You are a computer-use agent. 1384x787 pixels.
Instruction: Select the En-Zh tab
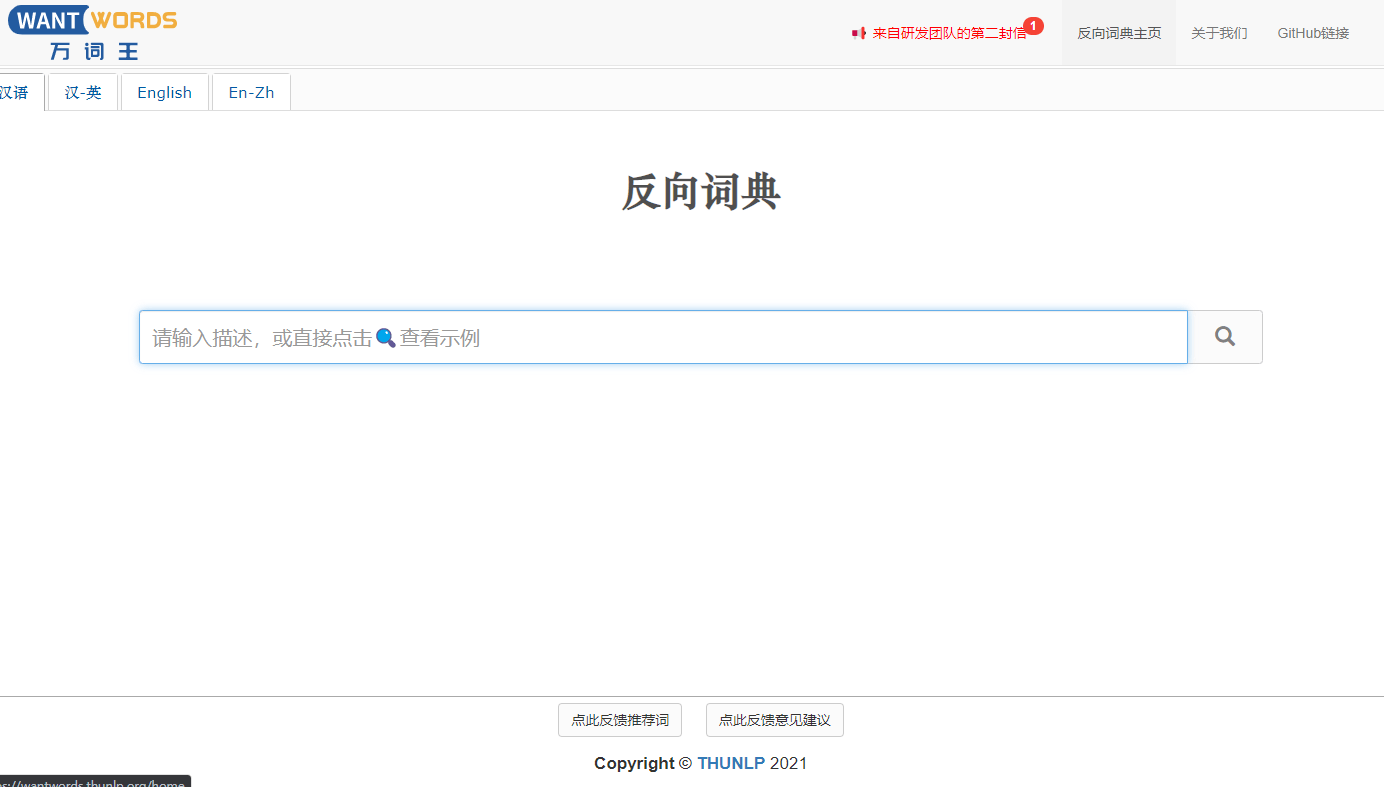(250, 92)
